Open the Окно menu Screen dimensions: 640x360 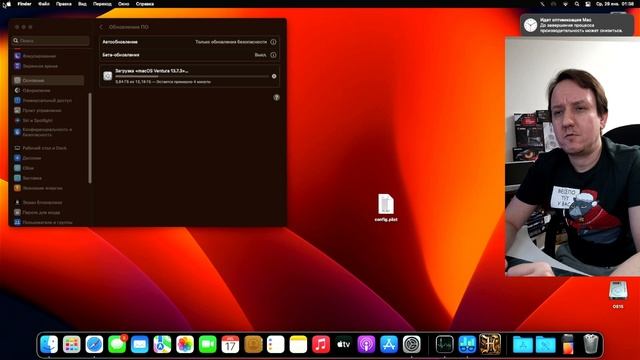(x=124, y=4)
